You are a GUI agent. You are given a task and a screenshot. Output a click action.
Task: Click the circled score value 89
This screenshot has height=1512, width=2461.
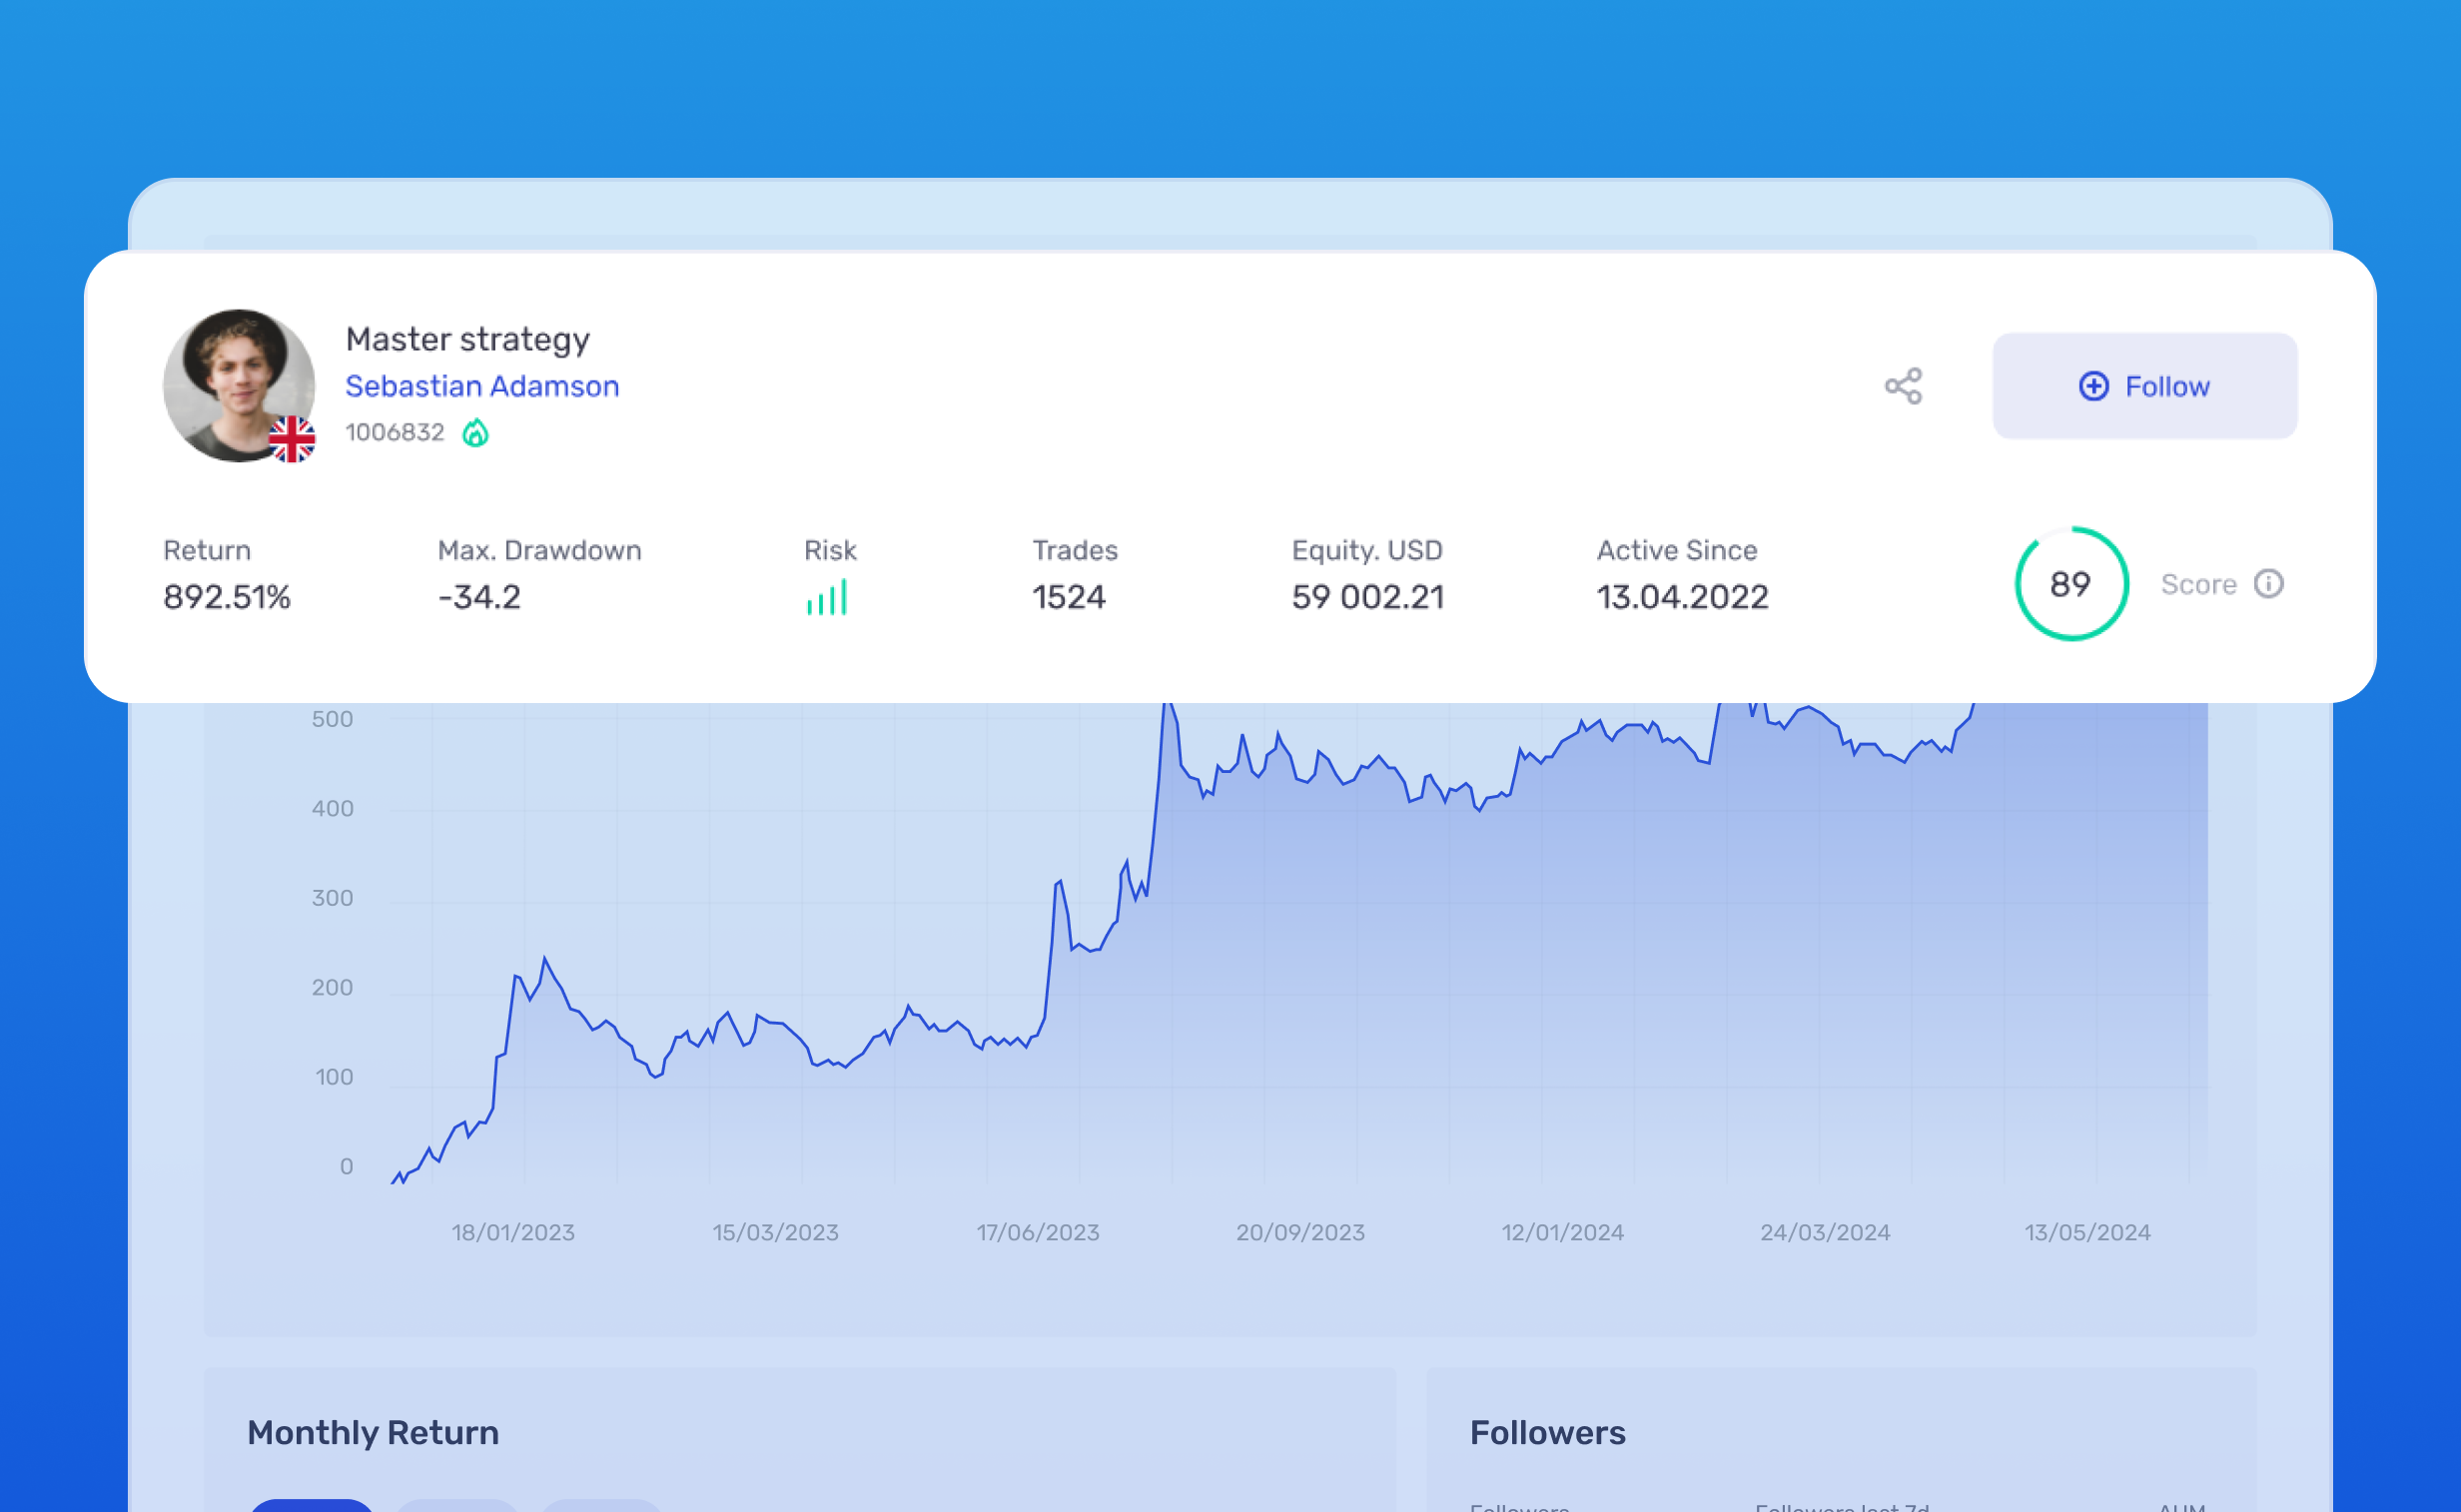(2070, 584)
